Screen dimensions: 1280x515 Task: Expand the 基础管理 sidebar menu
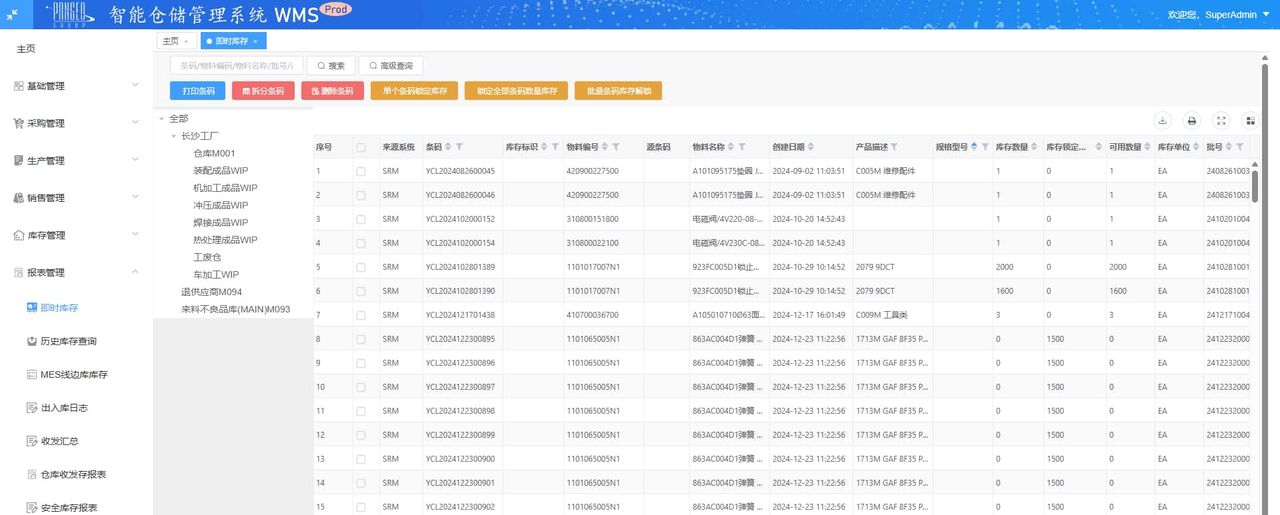pos(76,86)
